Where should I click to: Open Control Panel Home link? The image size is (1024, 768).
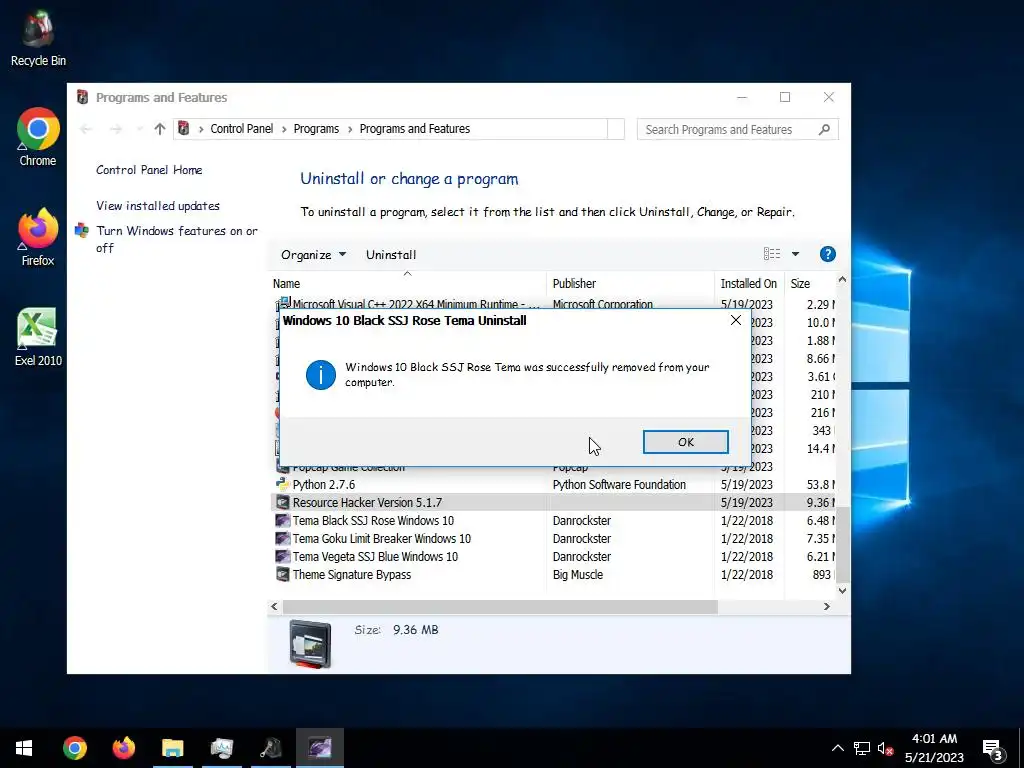pos(149,170)
